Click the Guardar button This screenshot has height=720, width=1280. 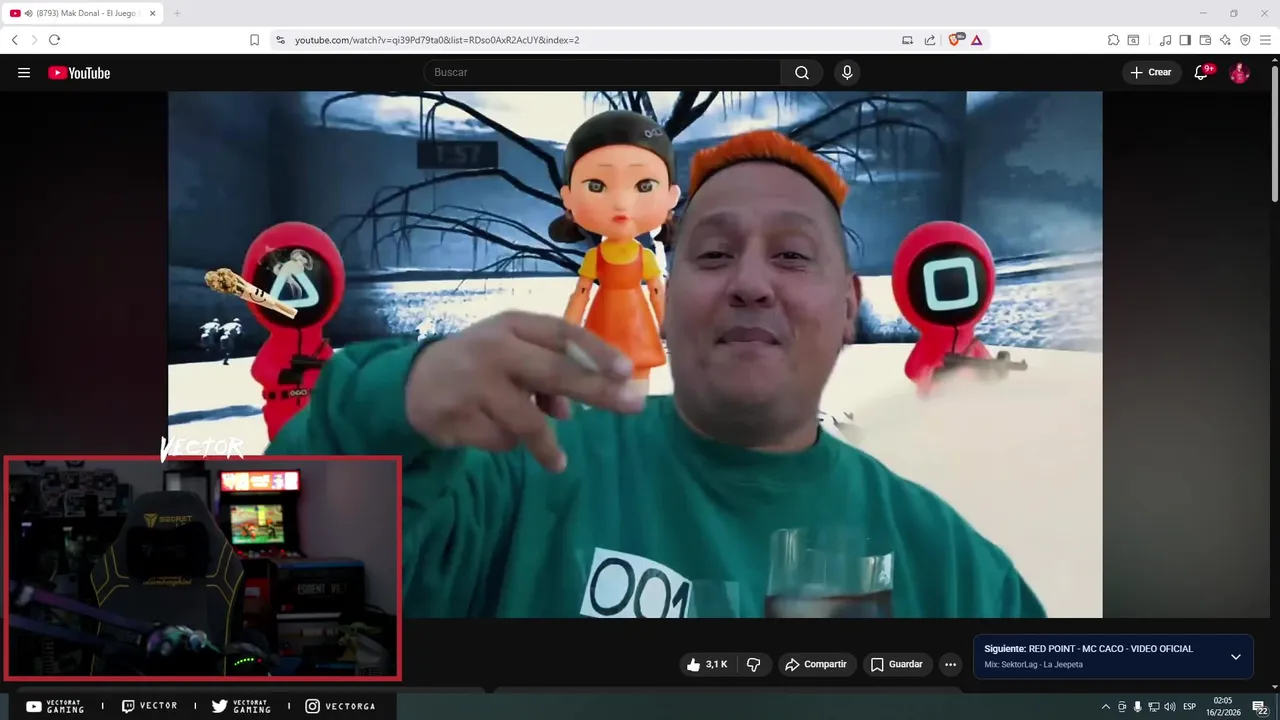896,664
